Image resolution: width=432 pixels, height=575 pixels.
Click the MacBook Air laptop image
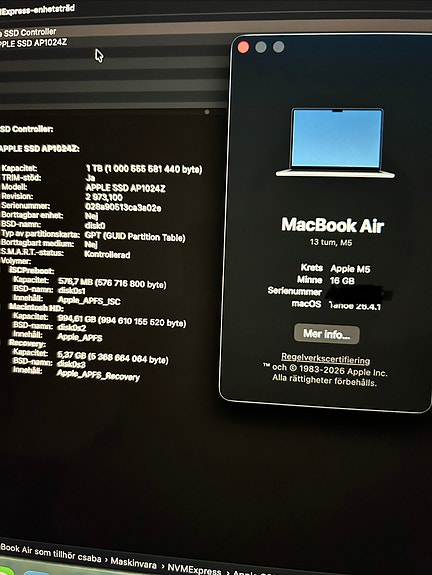click(335, 143)
